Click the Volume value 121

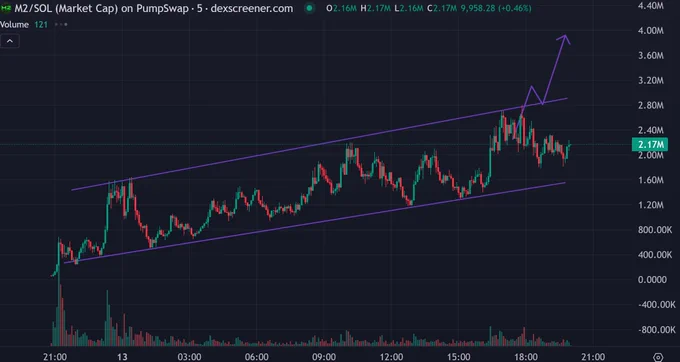[x=41, y=25]
